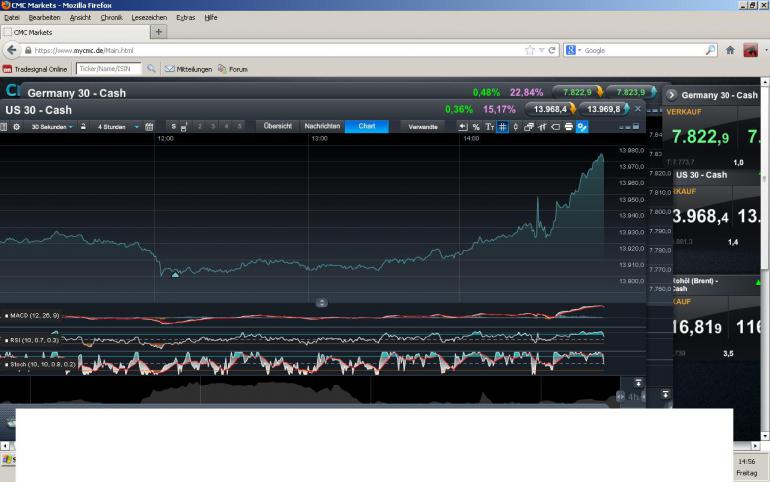Toggle the MACD (12, 26, 9) indicator
The width and height of the screenshot is (770, 482).
(x=32, y=316)
